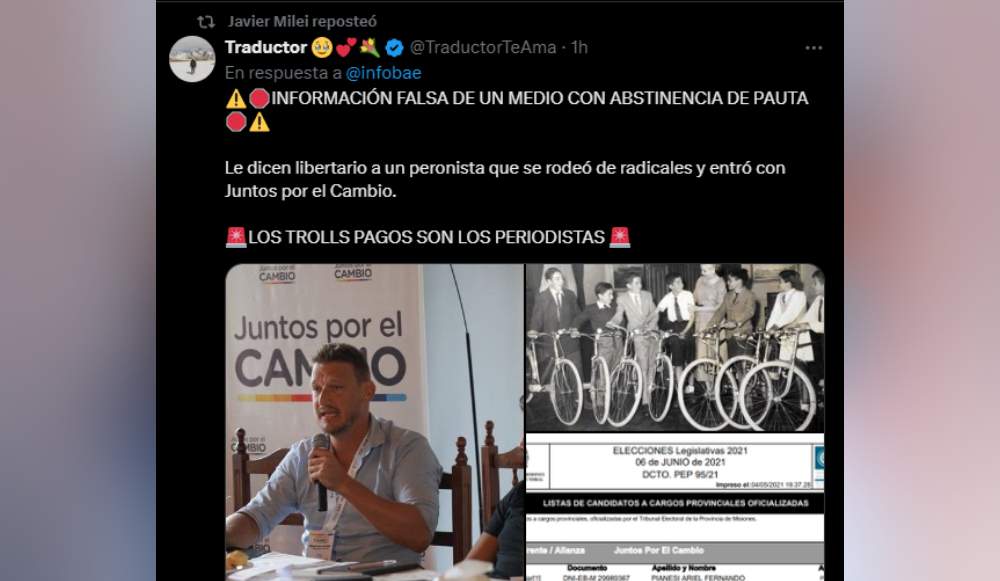
Task: Click the smiling tear emoji after Traductor
Action: click(x=322, y=47)
